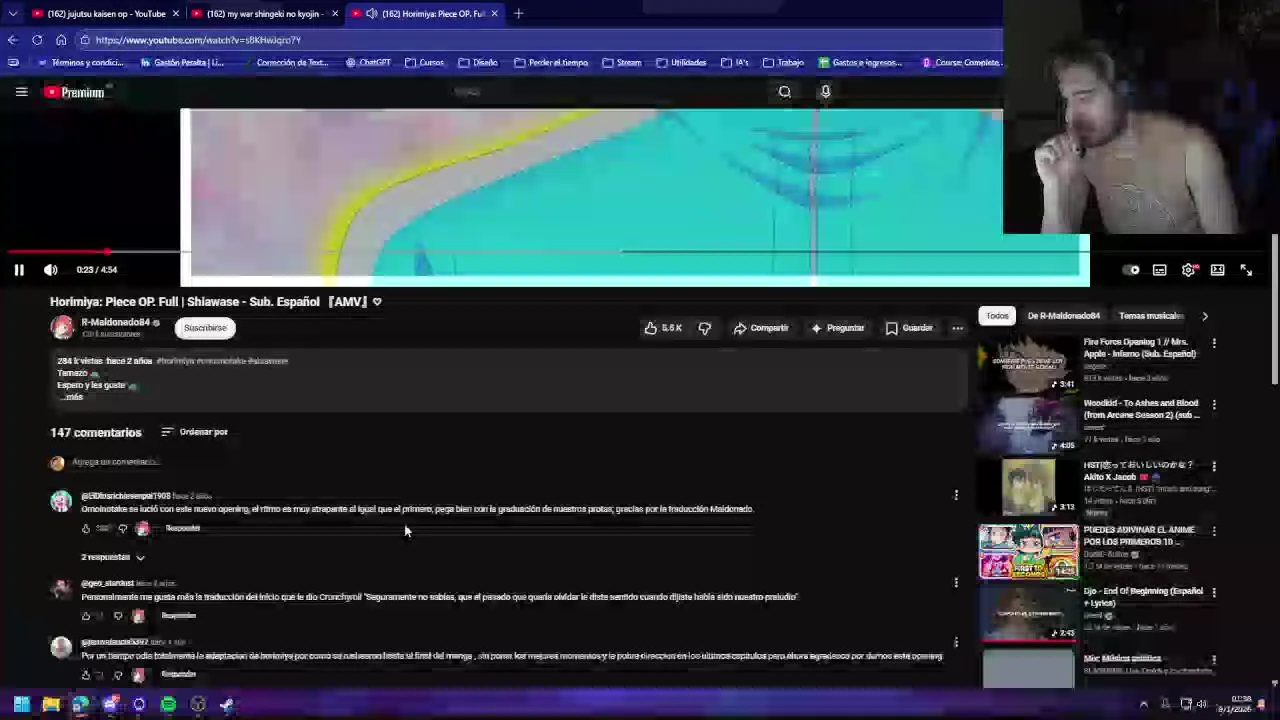Open more actions menu beside Guardar
The width and height of the screenshot is (1280, 720).
coord(957,328)
